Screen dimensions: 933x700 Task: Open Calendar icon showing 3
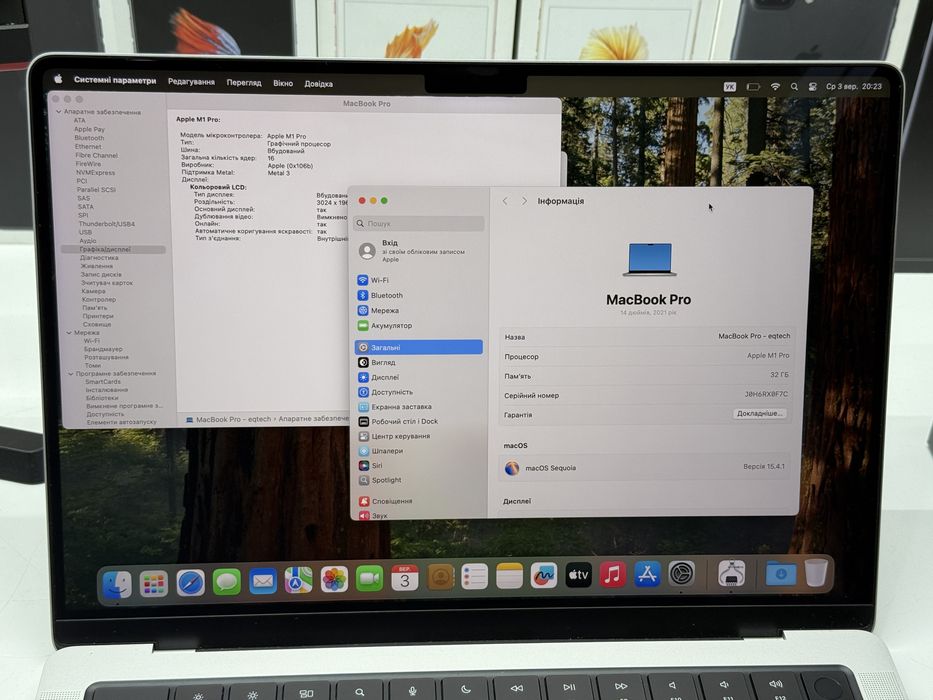tap(405, 578)
